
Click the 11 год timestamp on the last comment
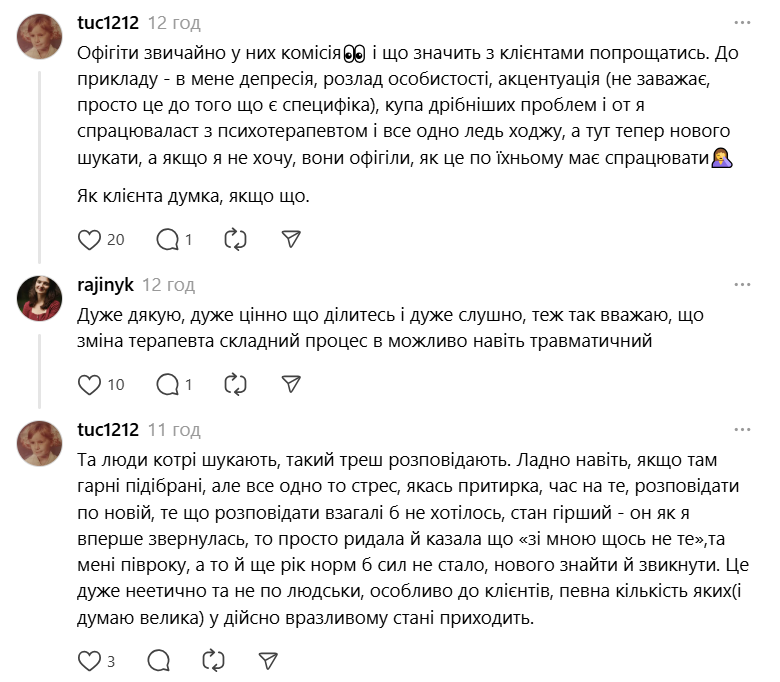point(173,430)
